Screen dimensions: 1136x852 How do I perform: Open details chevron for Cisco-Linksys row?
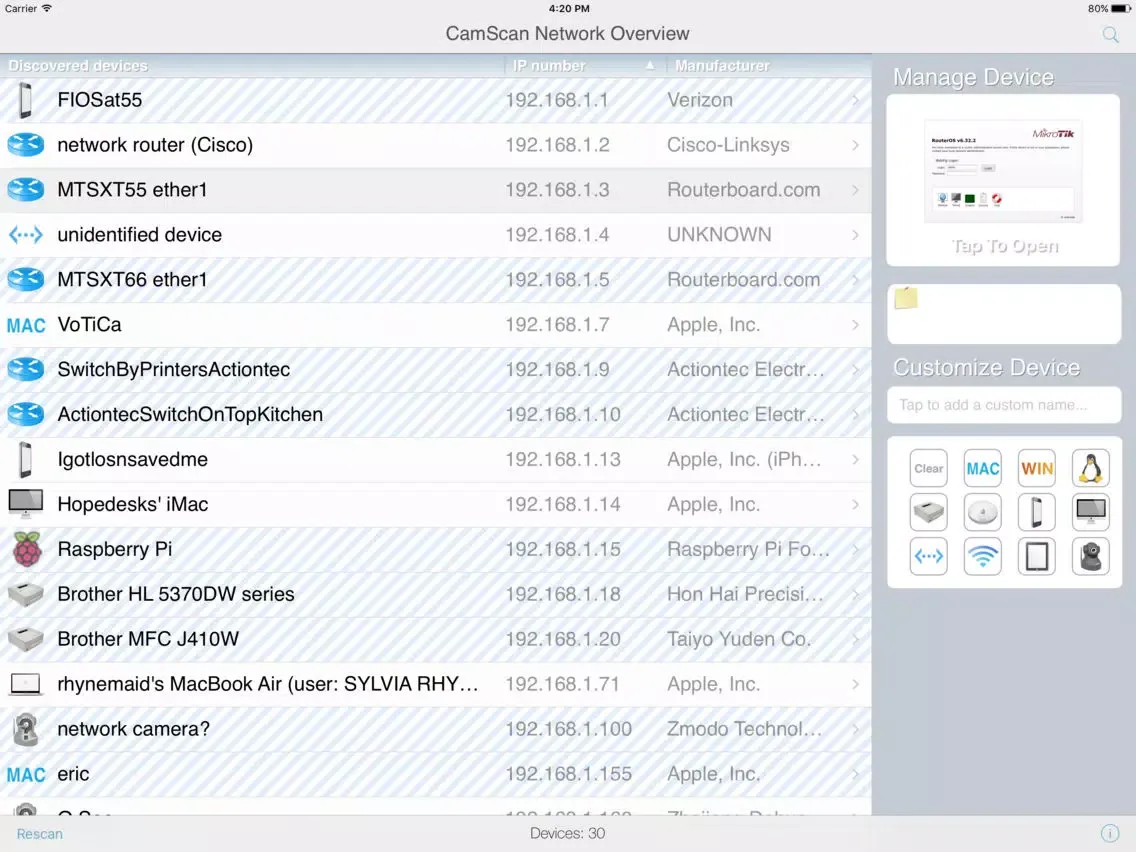(x=856, y=145)
